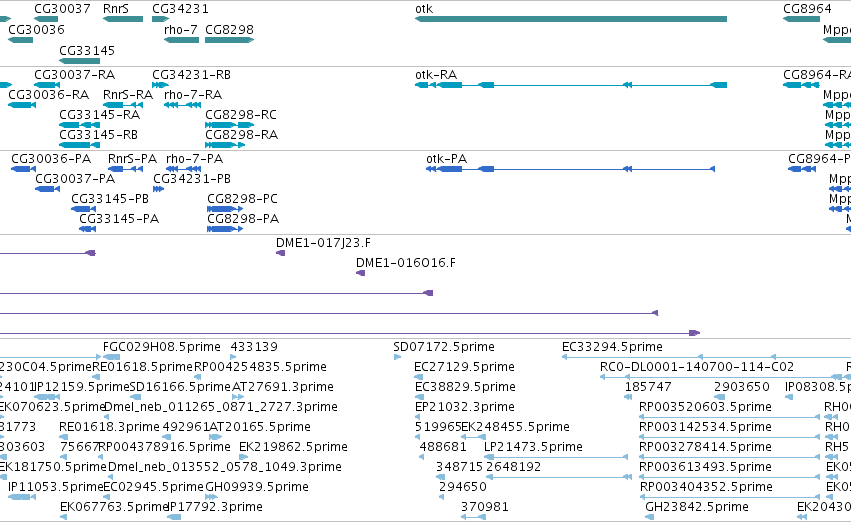The height and width of the screenshot is (522, 851).
Task: Select the RP003404352.5prime EST label
Action: point(706,487)
